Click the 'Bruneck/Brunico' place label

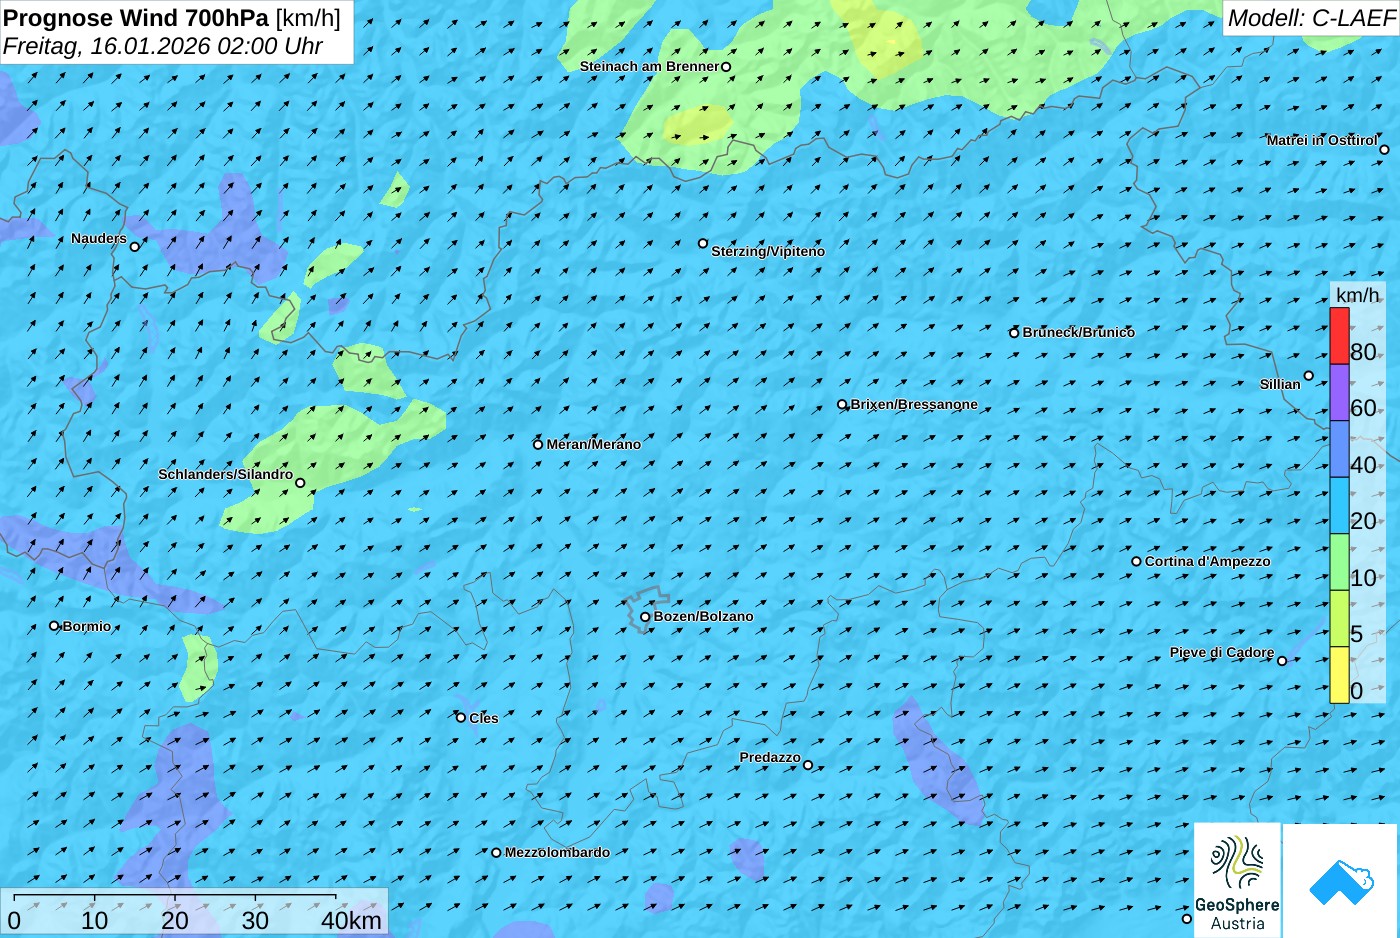tap(1079, 332)
